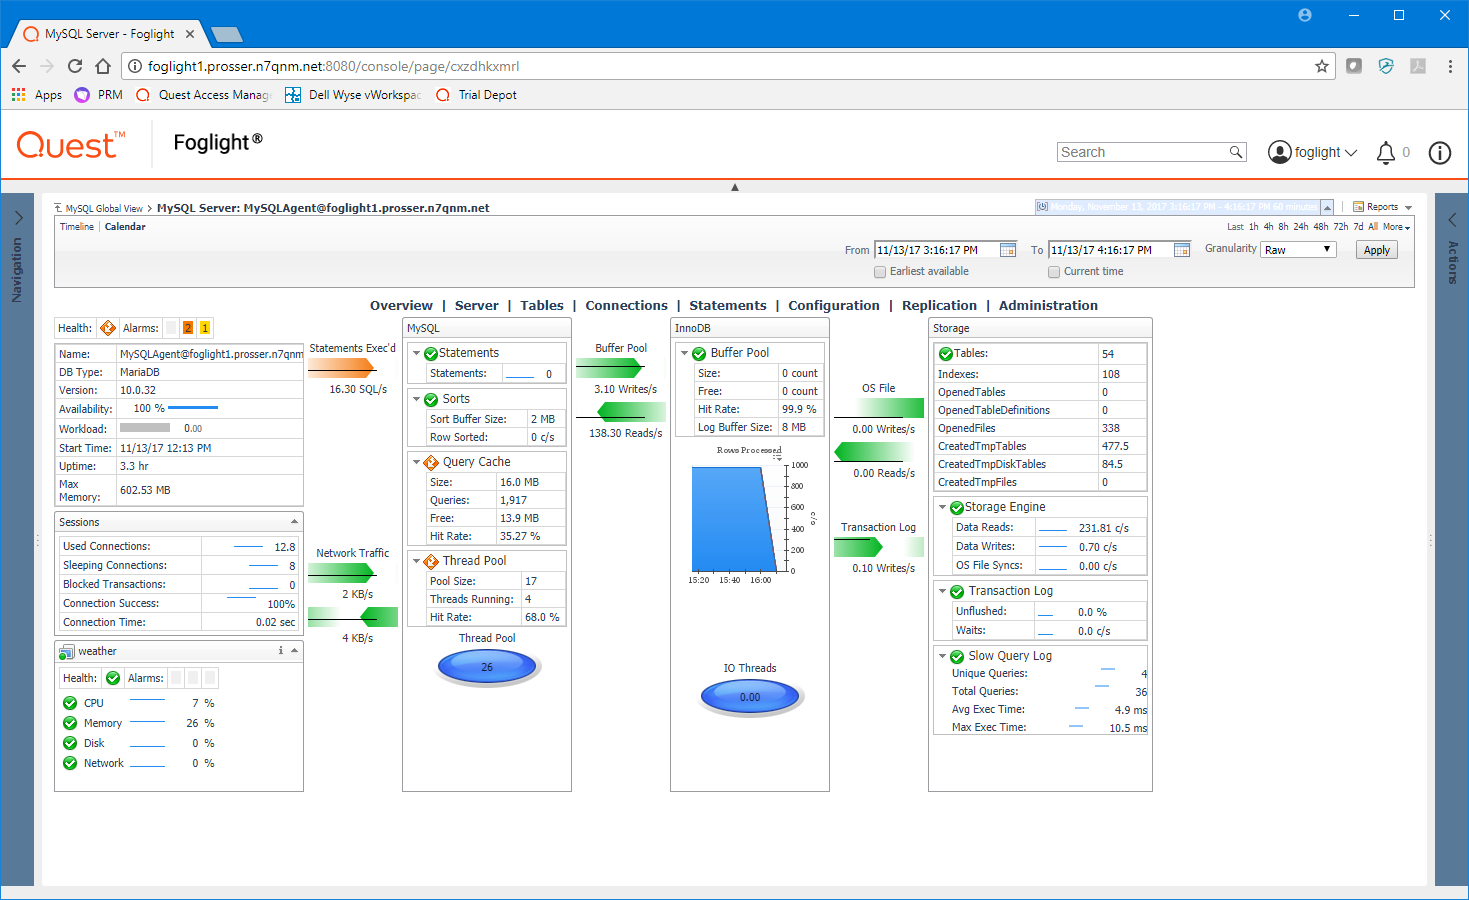Click the search magnifier icon
Image resolution: width=1469 pixels, height=900 pixels.
pos(1236,152)
